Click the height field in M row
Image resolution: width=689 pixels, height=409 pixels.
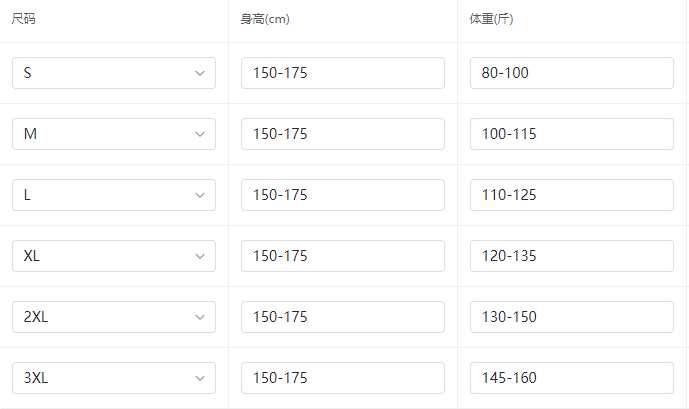pos(343,134)
